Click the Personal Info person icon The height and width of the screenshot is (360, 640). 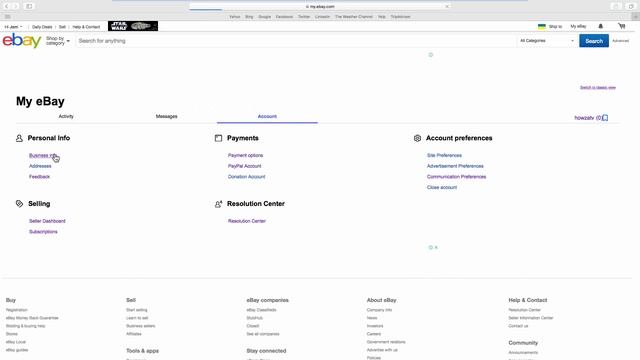pos(19,138)
